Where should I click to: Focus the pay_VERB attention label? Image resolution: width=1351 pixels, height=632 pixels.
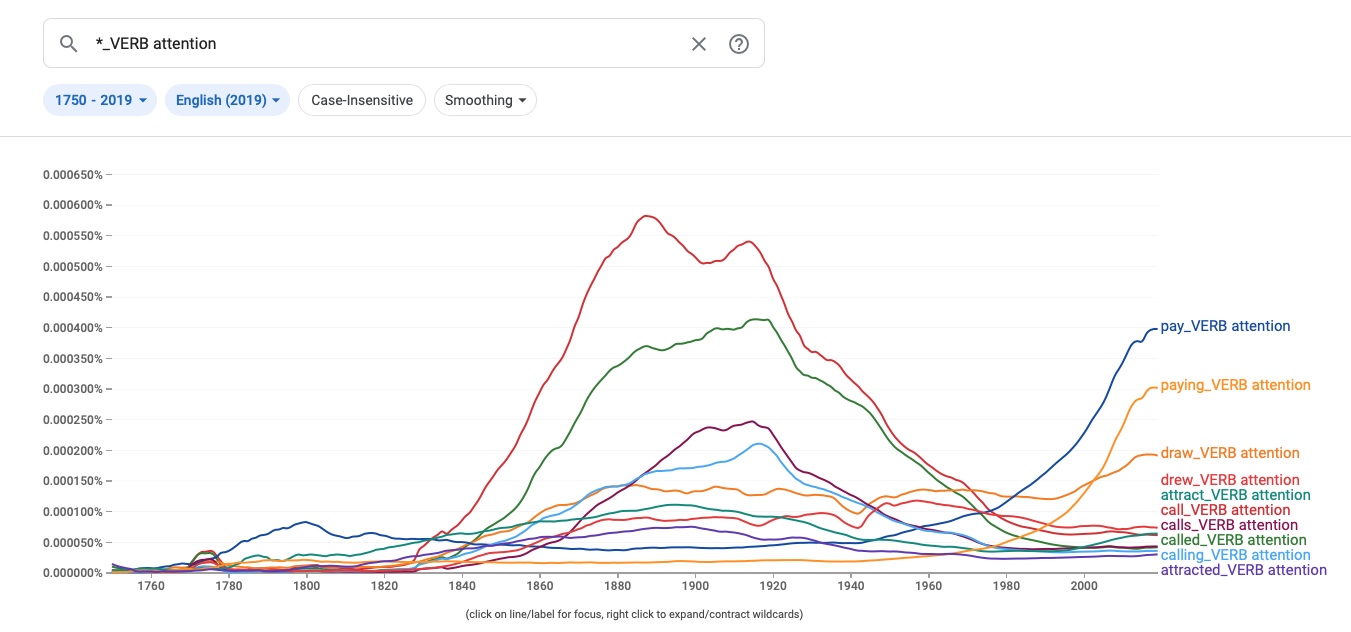[x=1224, y=325]
